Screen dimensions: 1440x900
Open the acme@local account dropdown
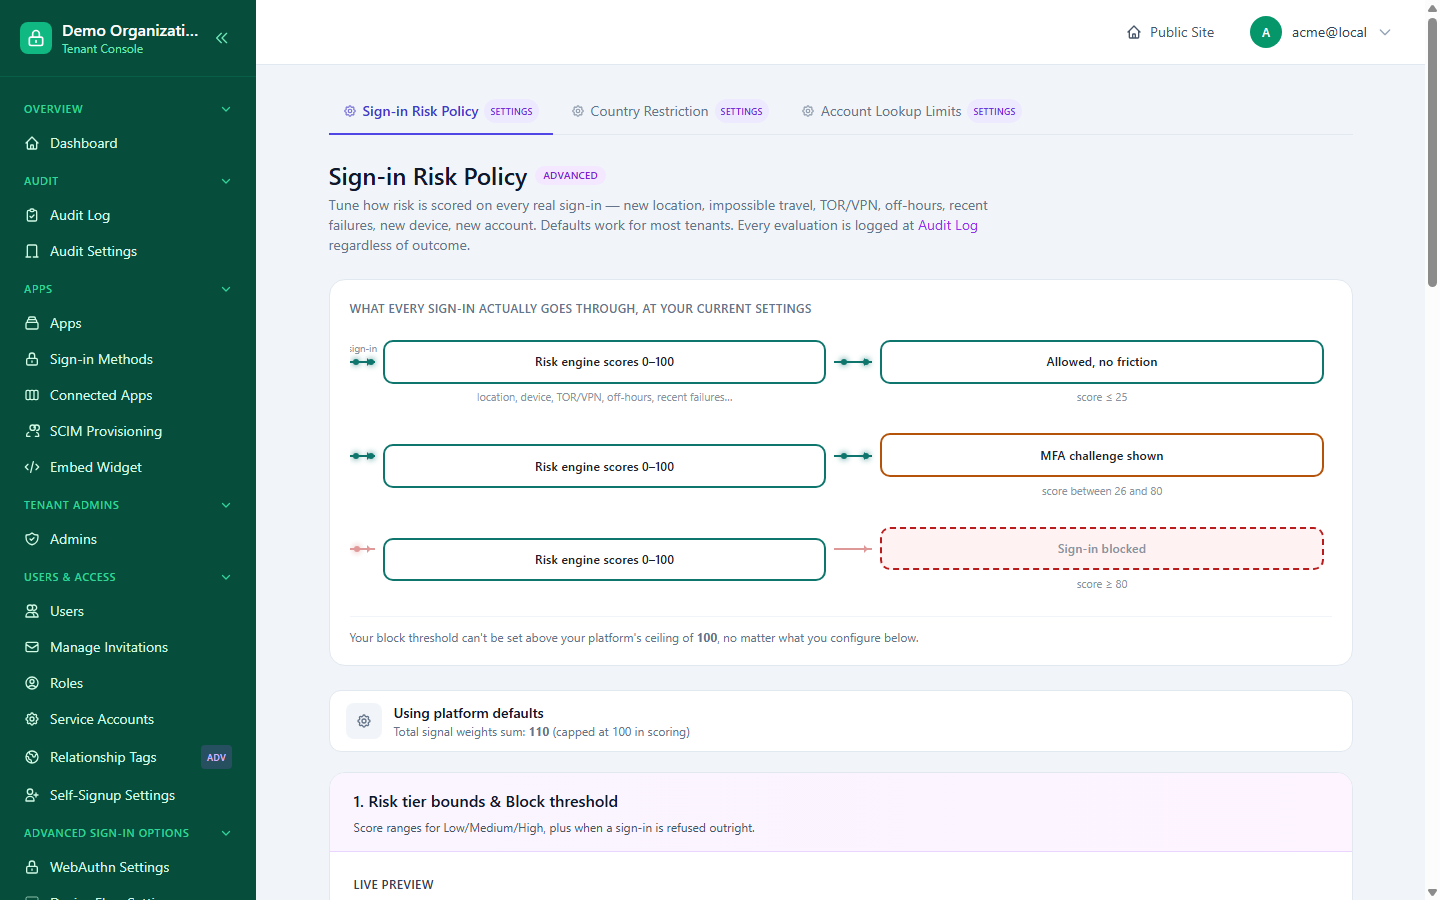1322,32
